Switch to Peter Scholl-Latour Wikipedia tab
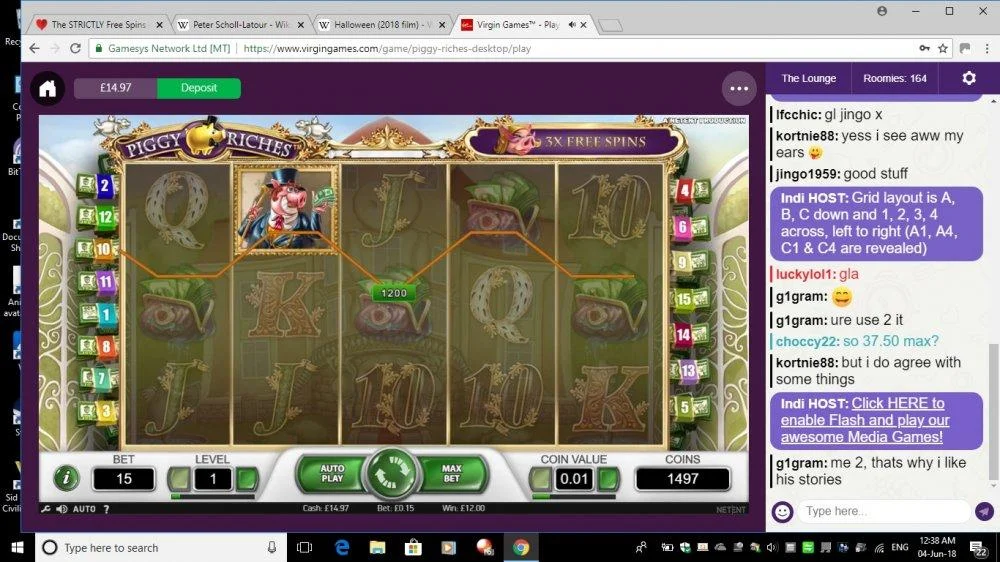Image resolution: width=1000 pixels, height=562 pixels. point(241,25)
